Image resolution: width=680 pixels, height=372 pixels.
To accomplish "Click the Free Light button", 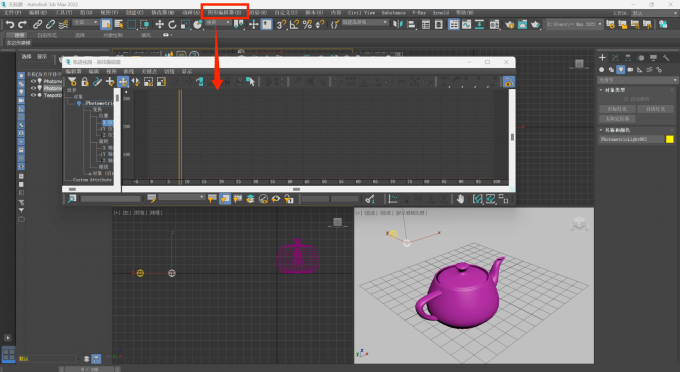I will point(655,109).
